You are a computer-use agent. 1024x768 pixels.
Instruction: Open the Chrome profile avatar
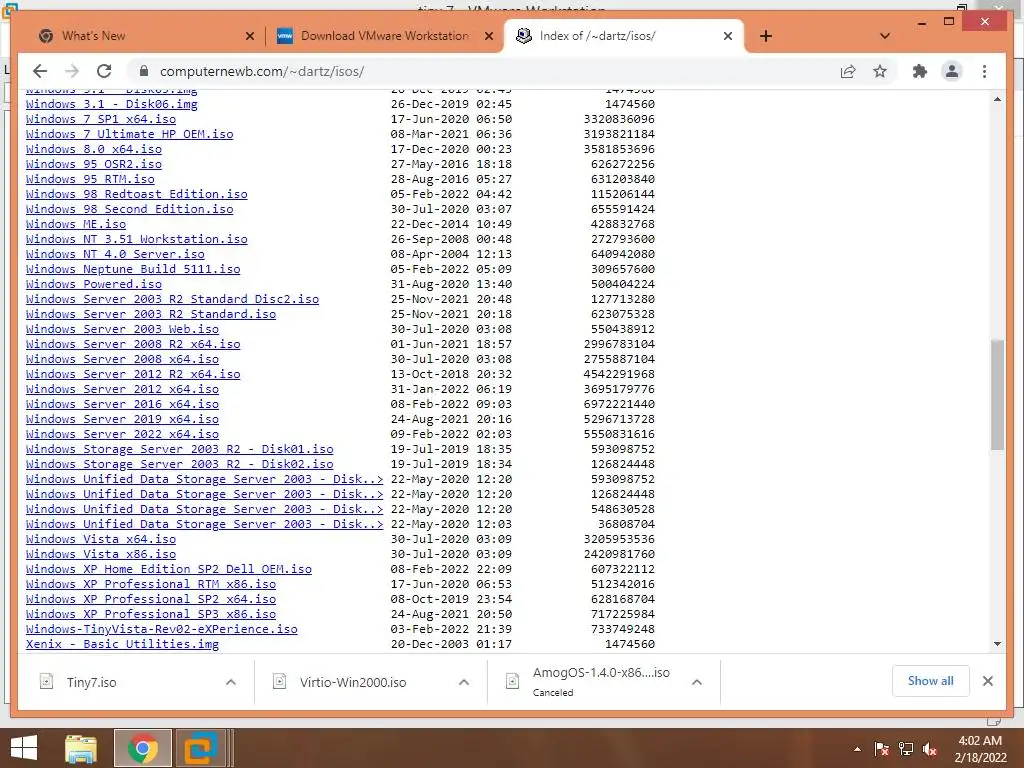click(952, 71)
